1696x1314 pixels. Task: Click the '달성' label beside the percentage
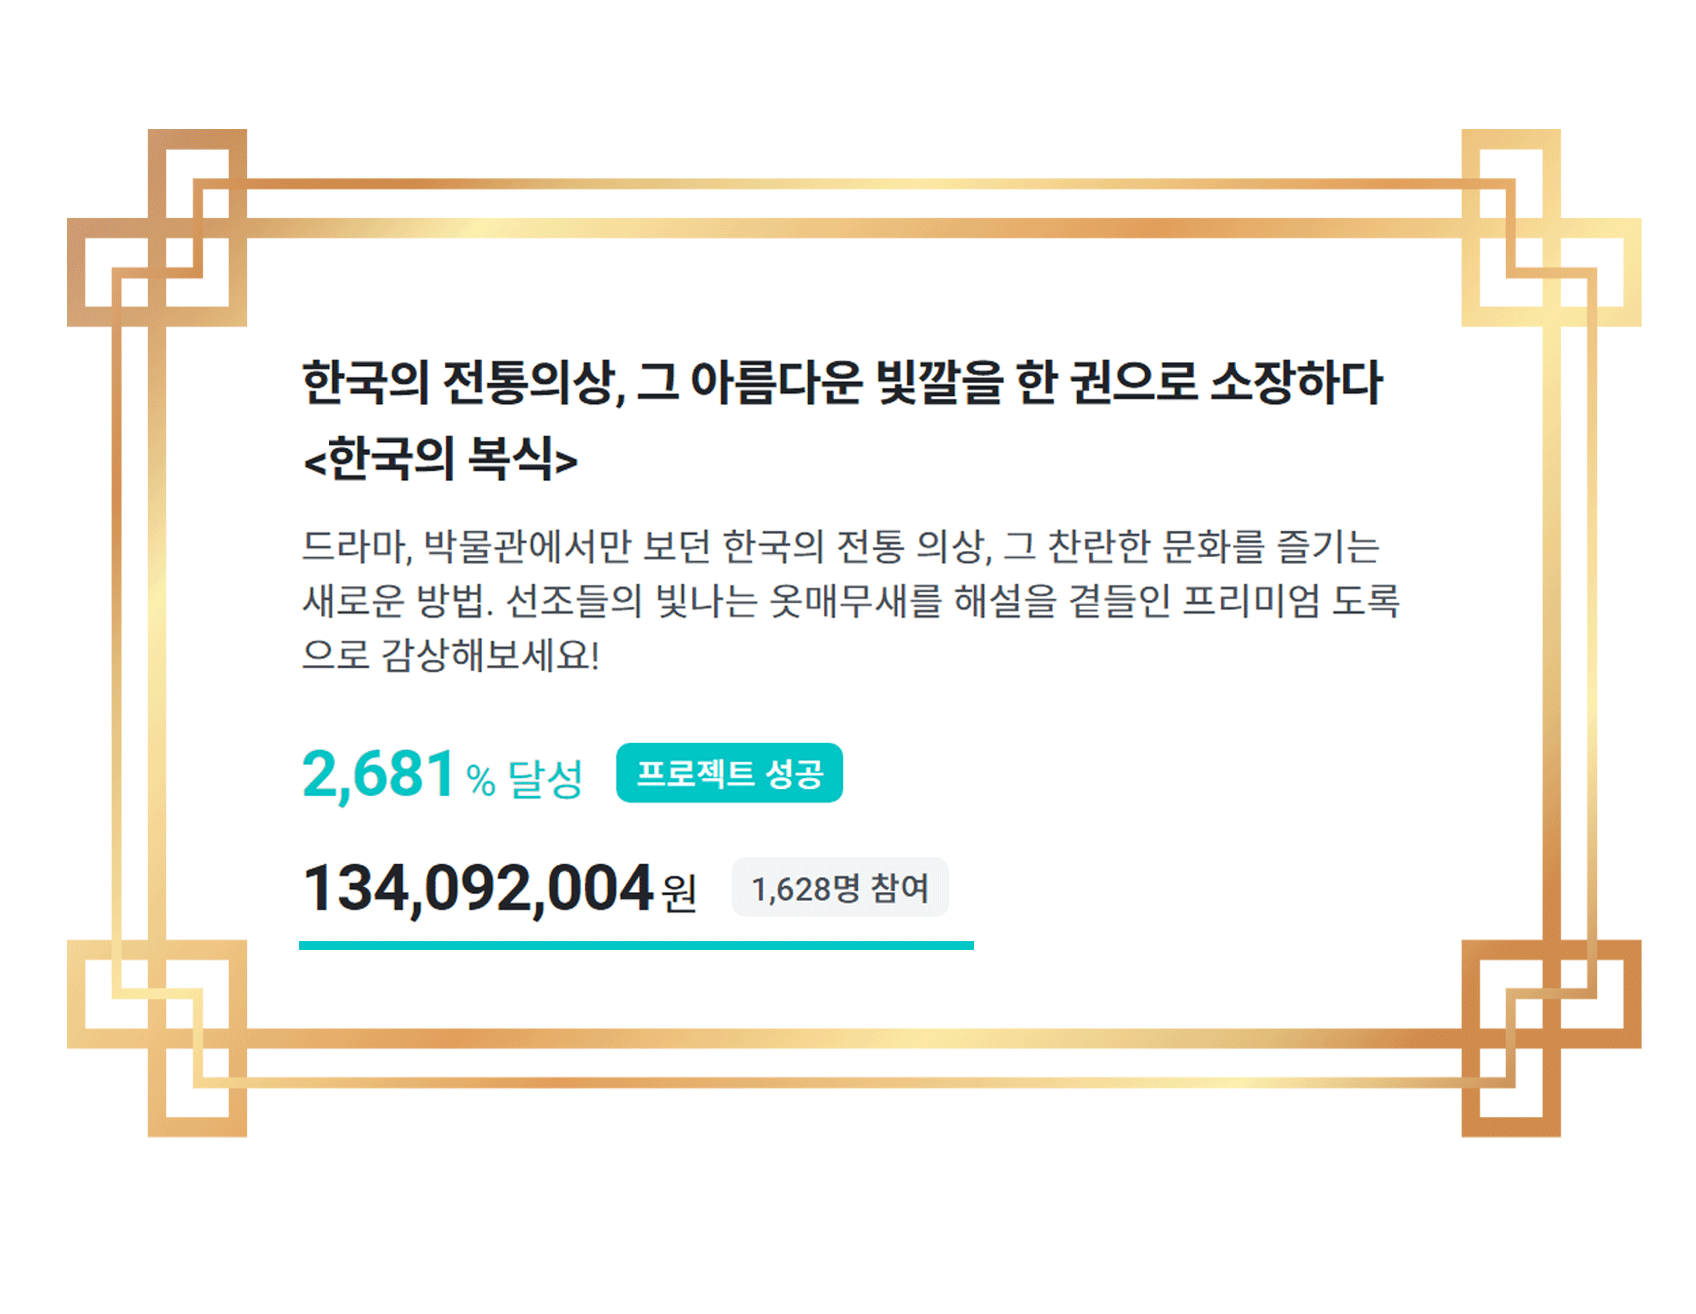(x=545, y=779)
